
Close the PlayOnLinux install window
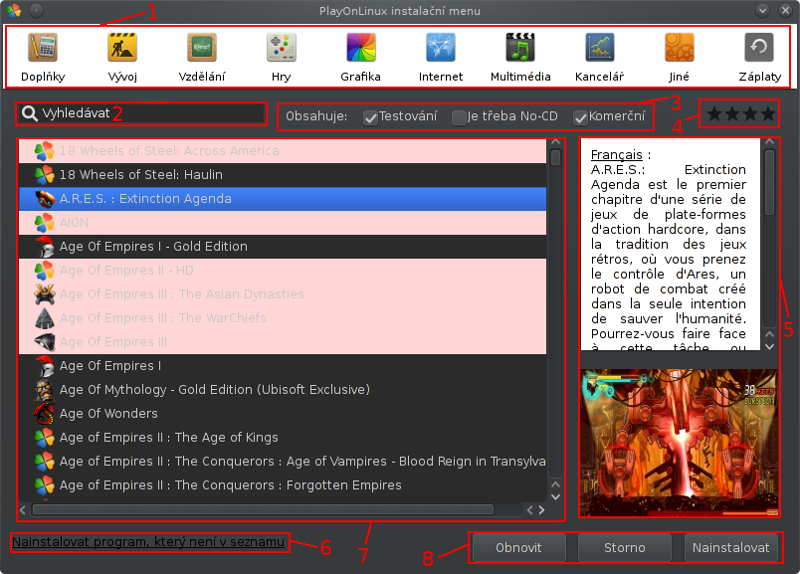pyautogui.click(x=786, y=10)
